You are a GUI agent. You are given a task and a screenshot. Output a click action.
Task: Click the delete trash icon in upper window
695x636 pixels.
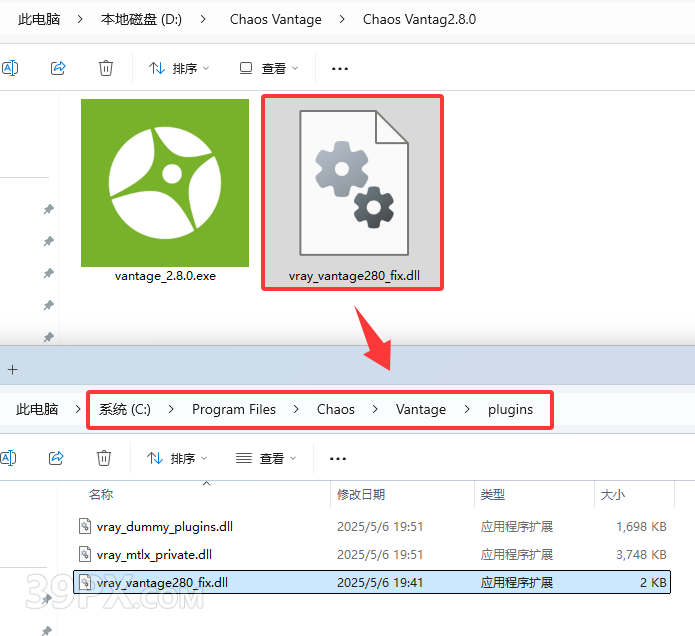[105, 68]
